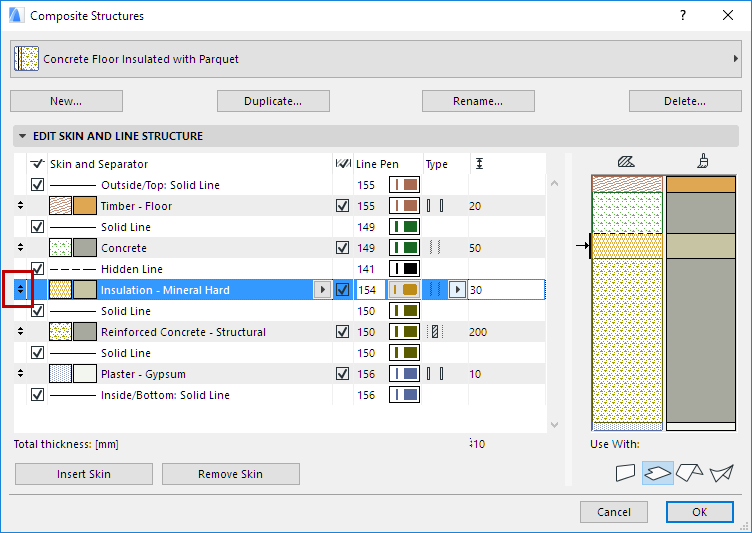This screenshot has height=533, width=752.
Task: Click drag handle of Insulation - Mineral Hard row
Action: tap(20, 289)
